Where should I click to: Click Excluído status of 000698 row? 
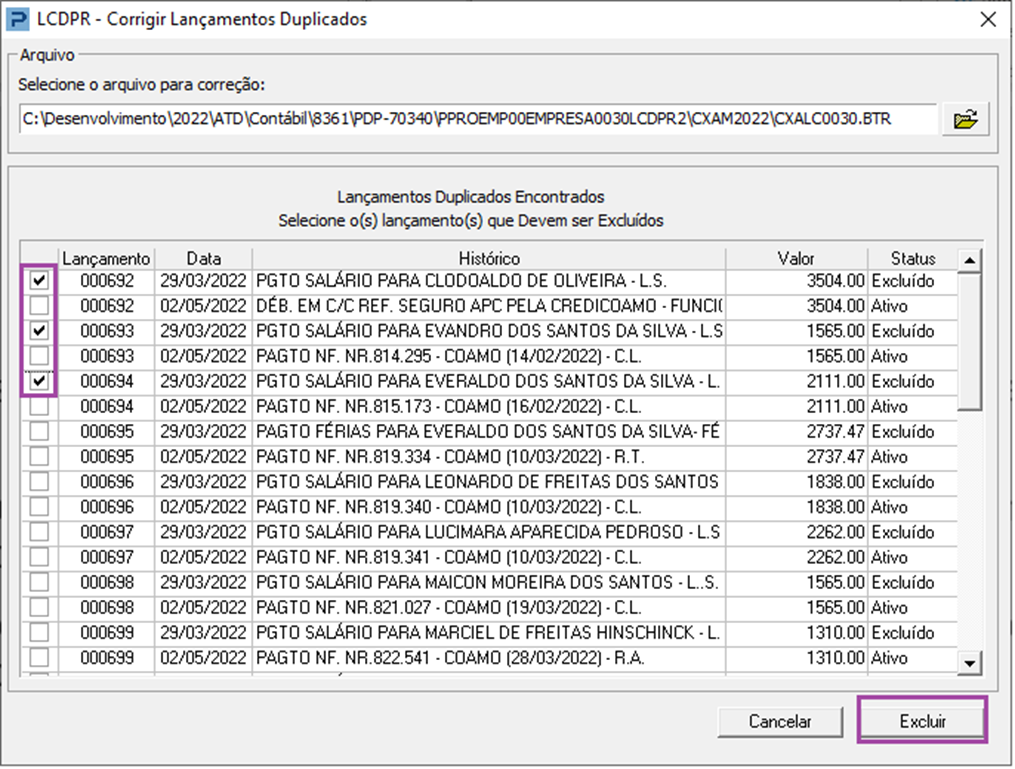point(903,582)
